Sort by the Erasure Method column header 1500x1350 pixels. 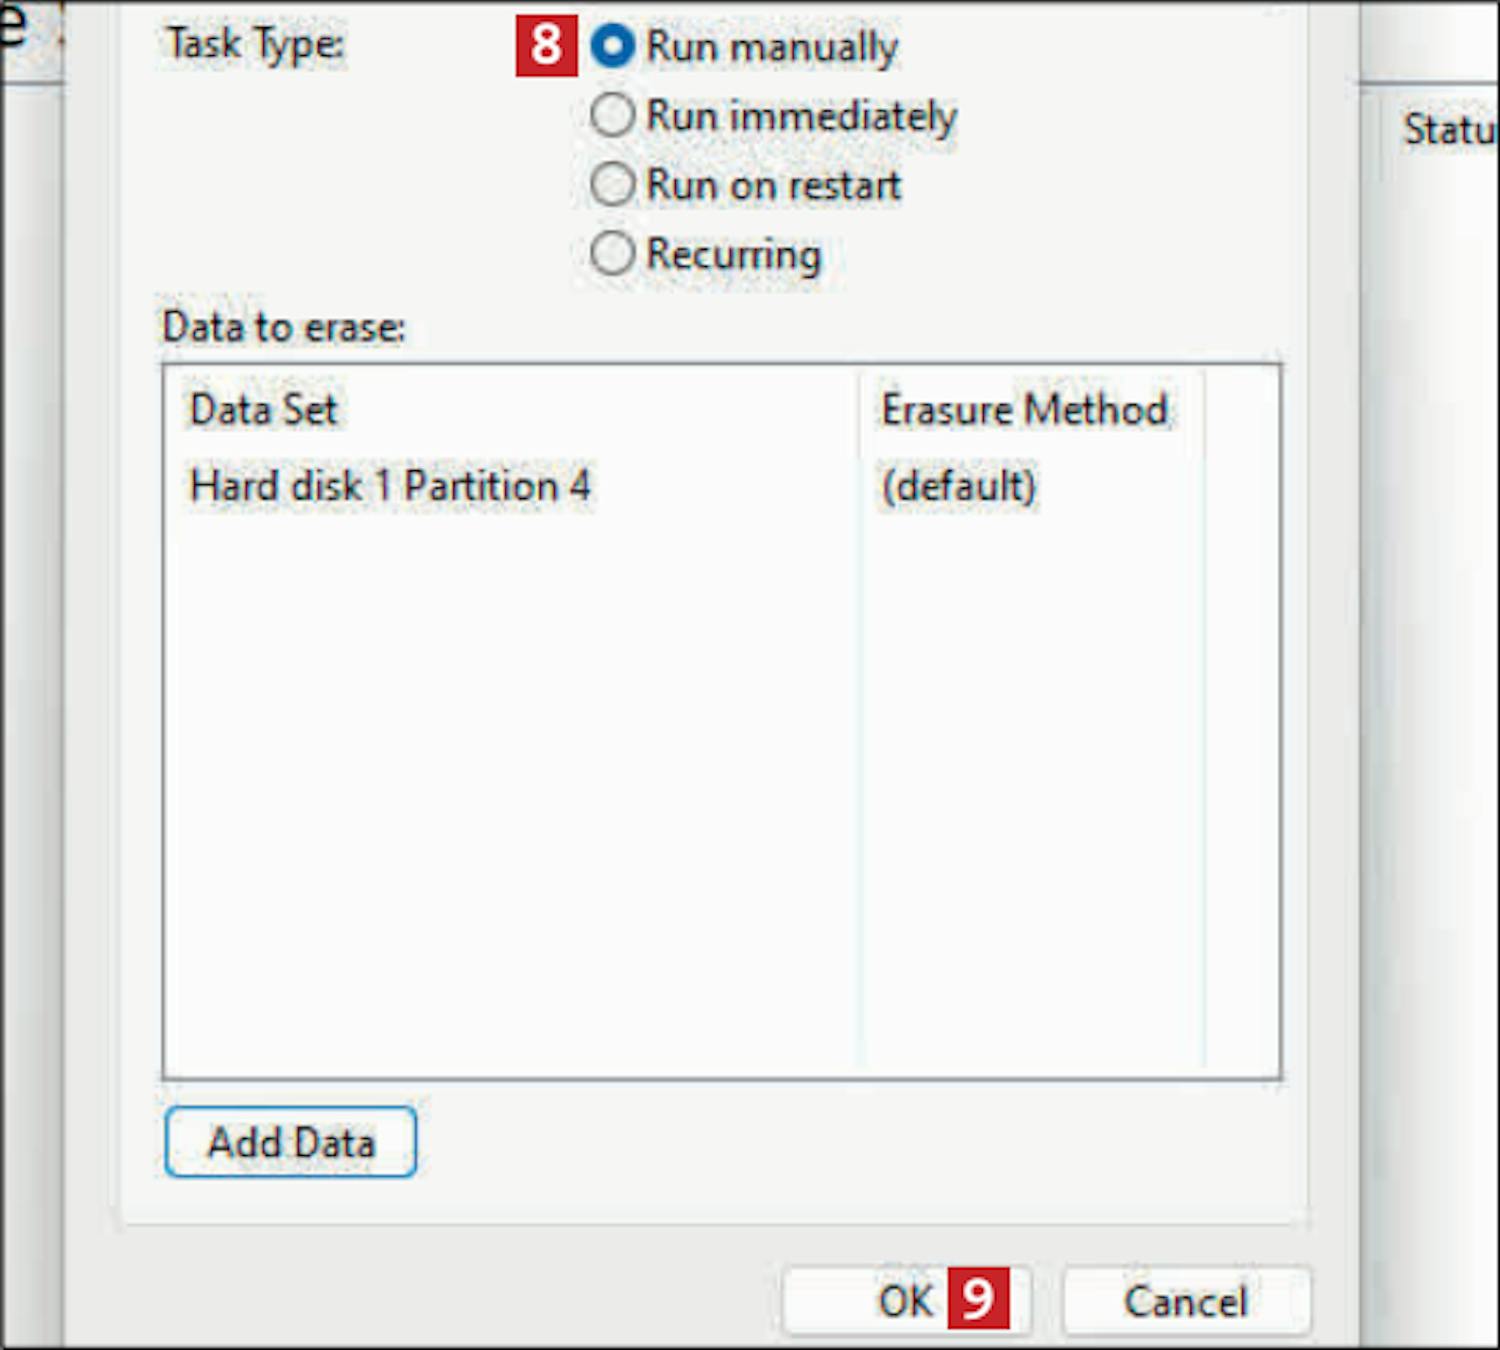pyautogui.click(x=1024, y=410)
